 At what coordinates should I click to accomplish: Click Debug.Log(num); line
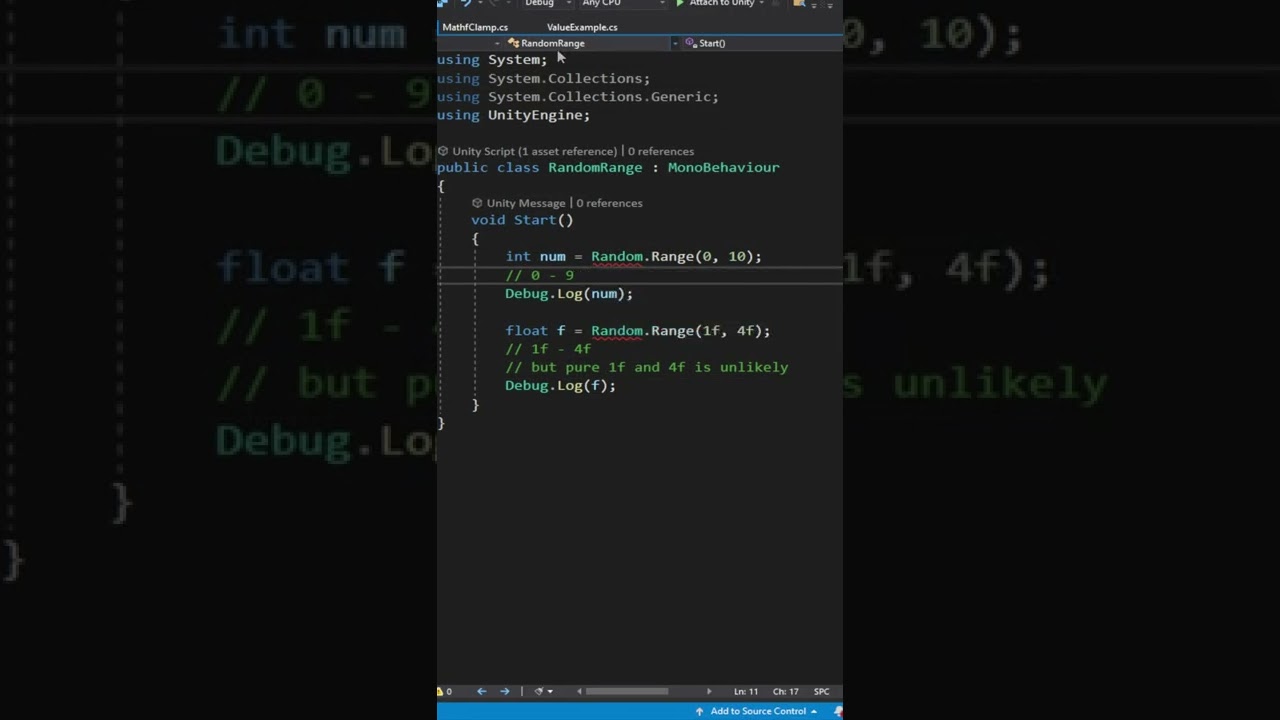tap(569, 294)
